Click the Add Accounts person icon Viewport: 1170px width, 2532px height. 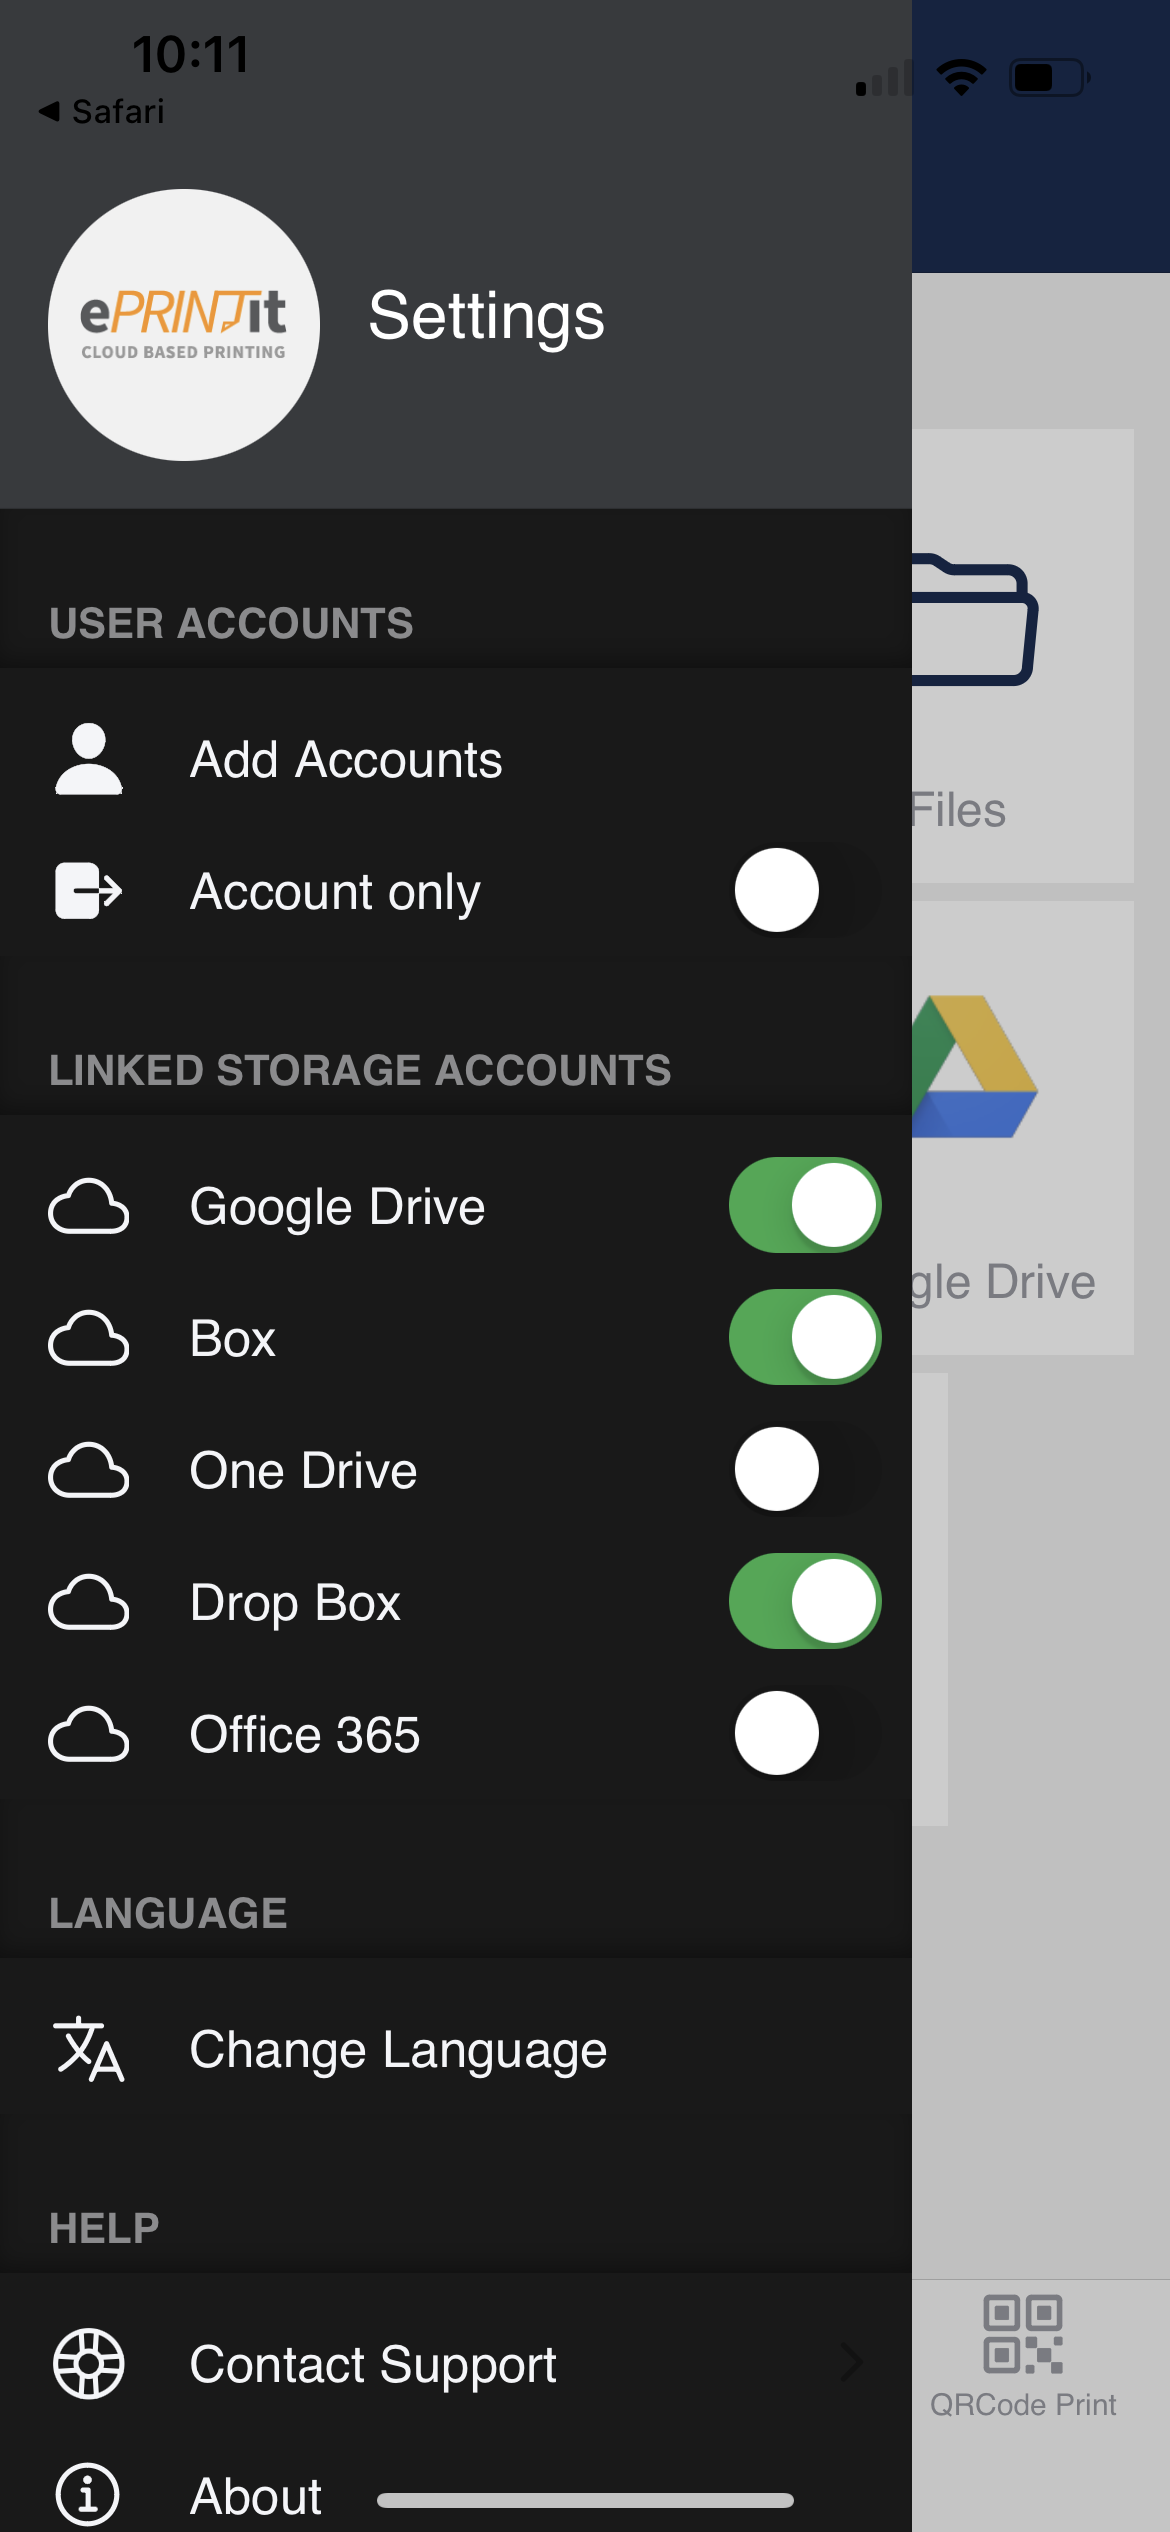tap(89, 760)
